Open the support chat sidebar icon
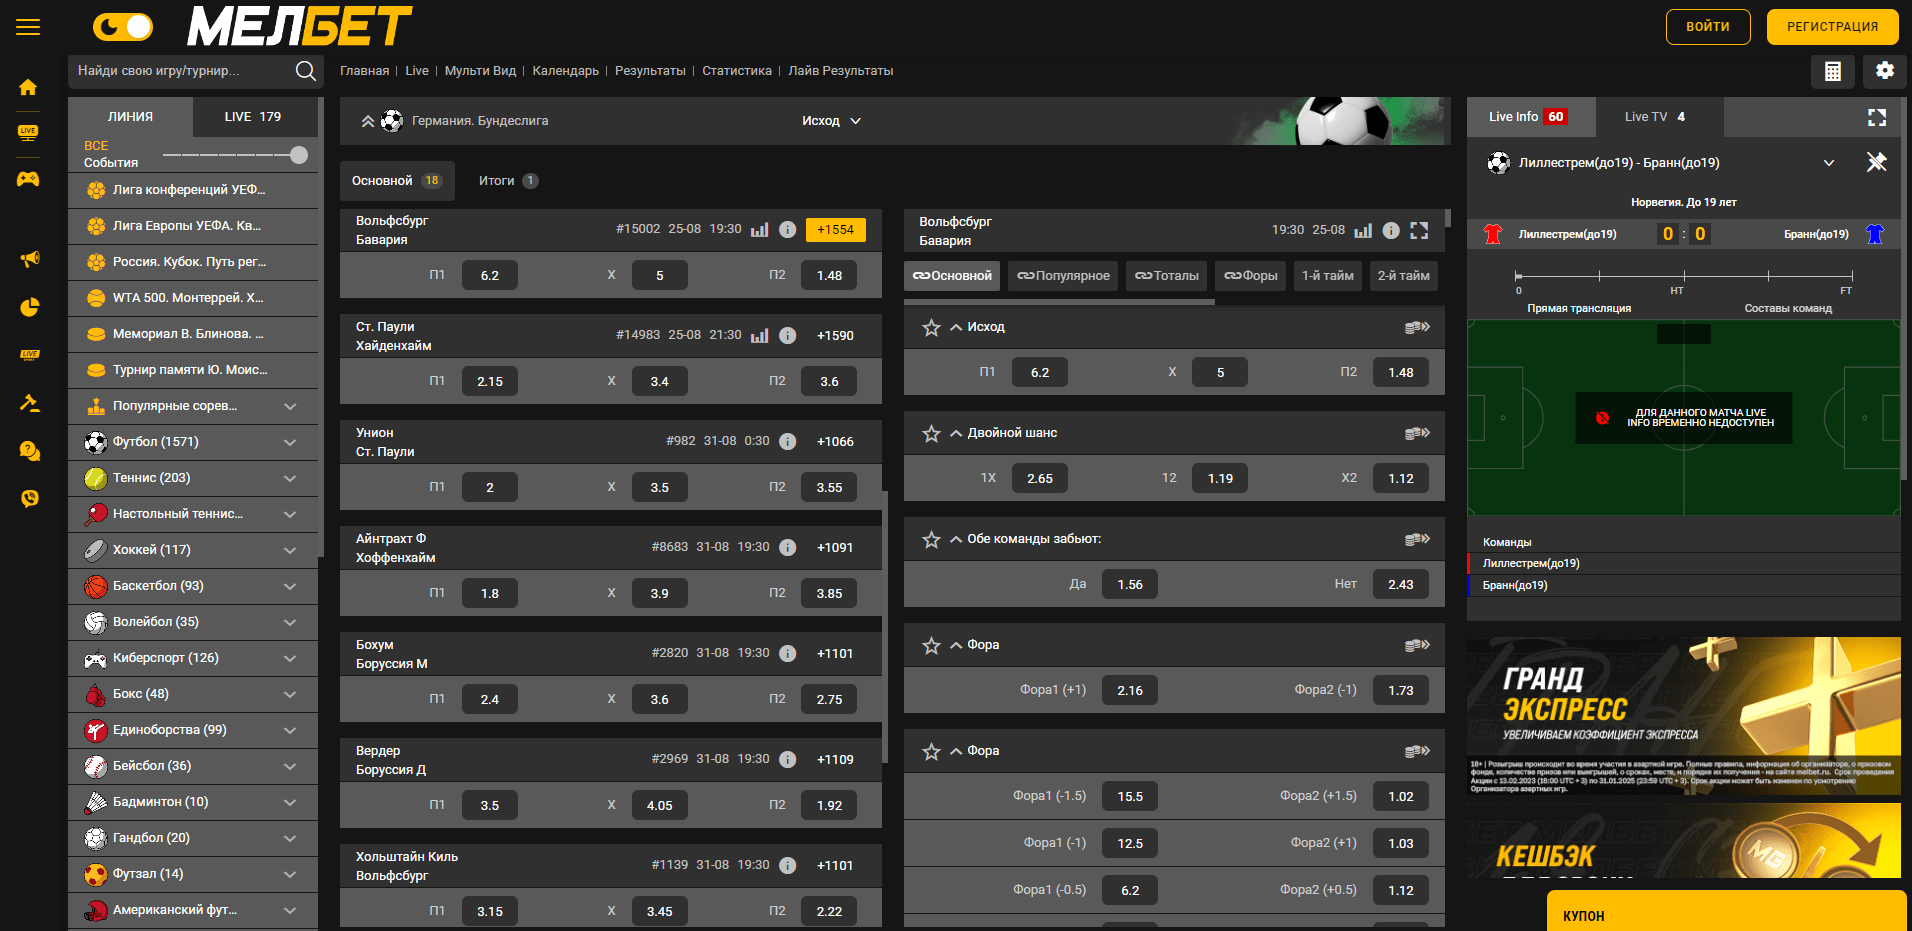Viewport: 1912px width, 931px height. pos(29,451)
